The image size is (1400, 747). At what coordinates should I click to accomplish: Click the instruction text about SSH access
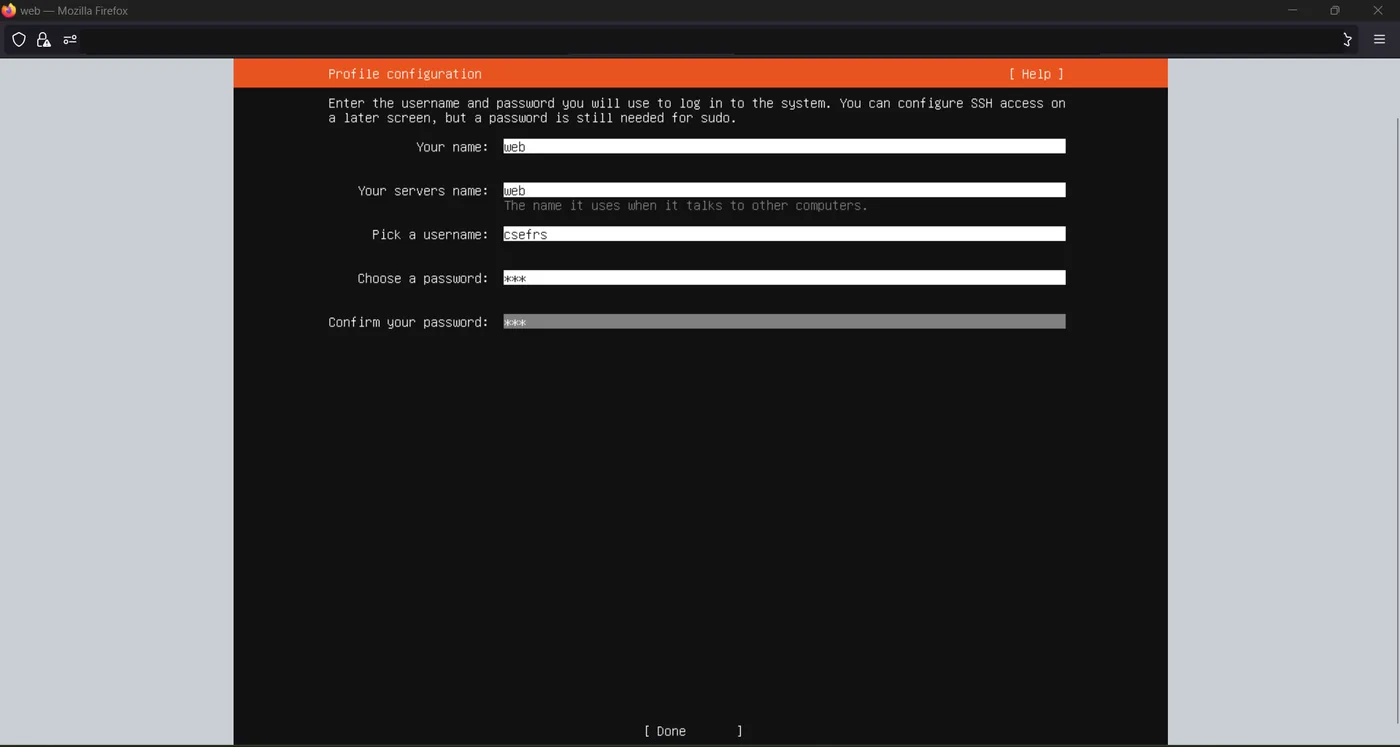[x=697, y=111]
